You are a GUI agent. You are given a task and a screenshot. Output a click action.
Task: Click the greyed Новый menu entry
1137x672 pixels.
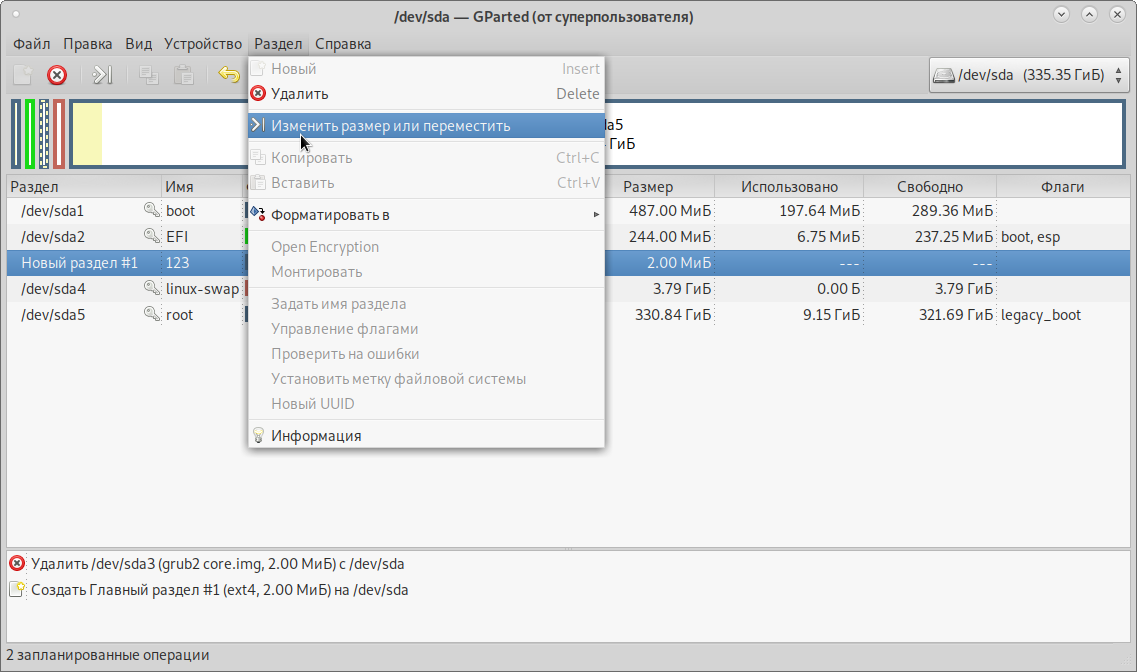tap(426, 69)
